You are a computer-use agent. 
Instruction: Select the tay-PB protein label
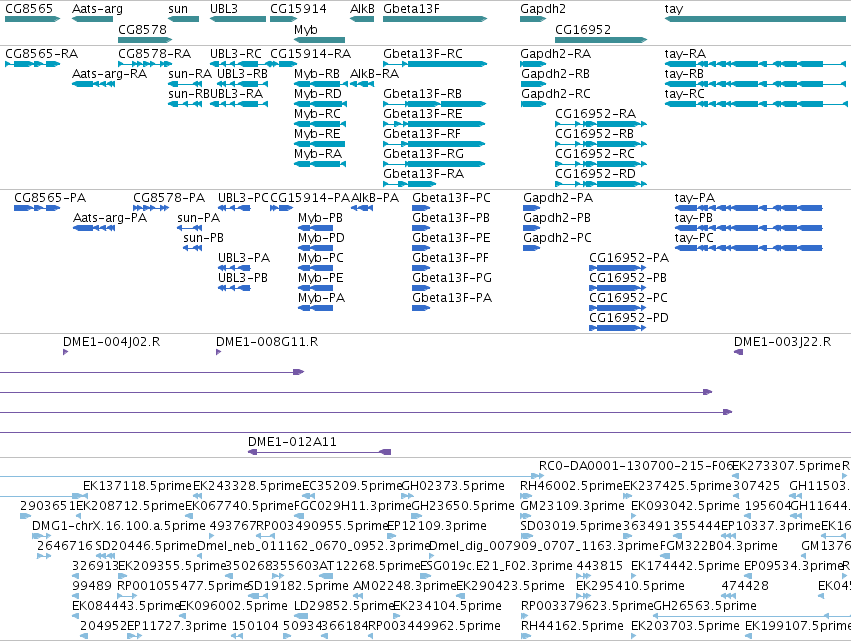(694, 219)
